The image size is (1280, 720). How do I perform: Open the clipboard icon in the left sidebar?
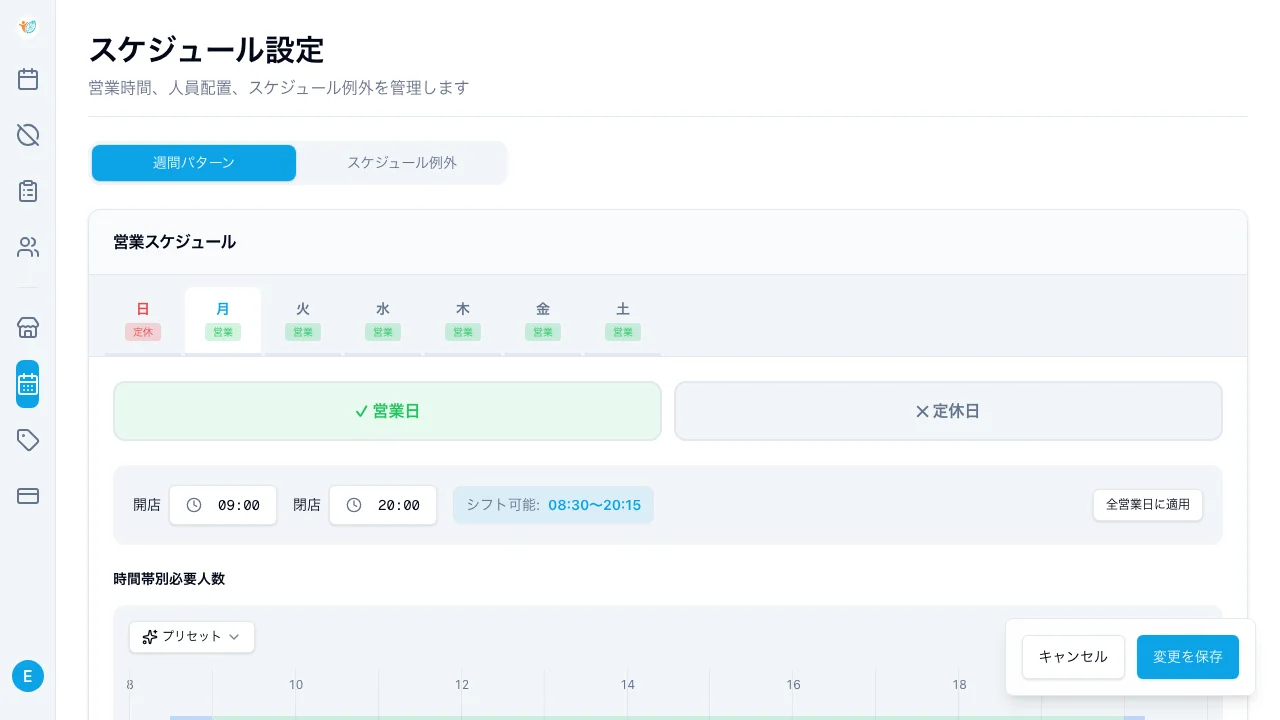(28, 190)
